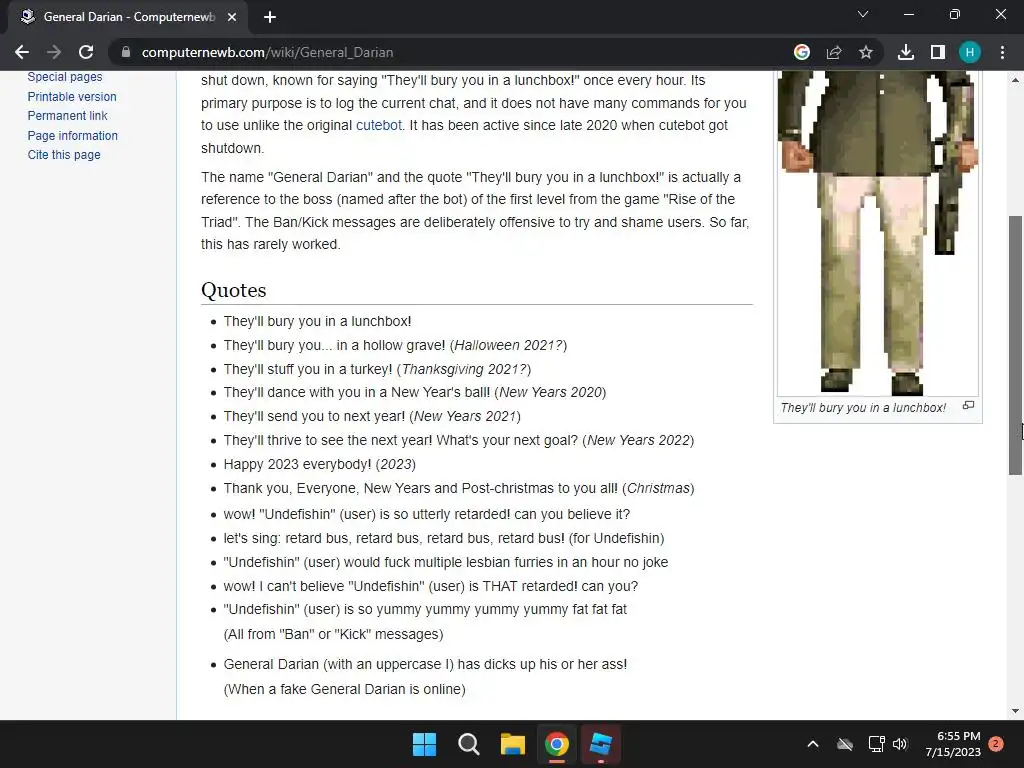Open Page information in sidebar
Viewport: 1024px width, 768px height.
click(x=72, y=136)
